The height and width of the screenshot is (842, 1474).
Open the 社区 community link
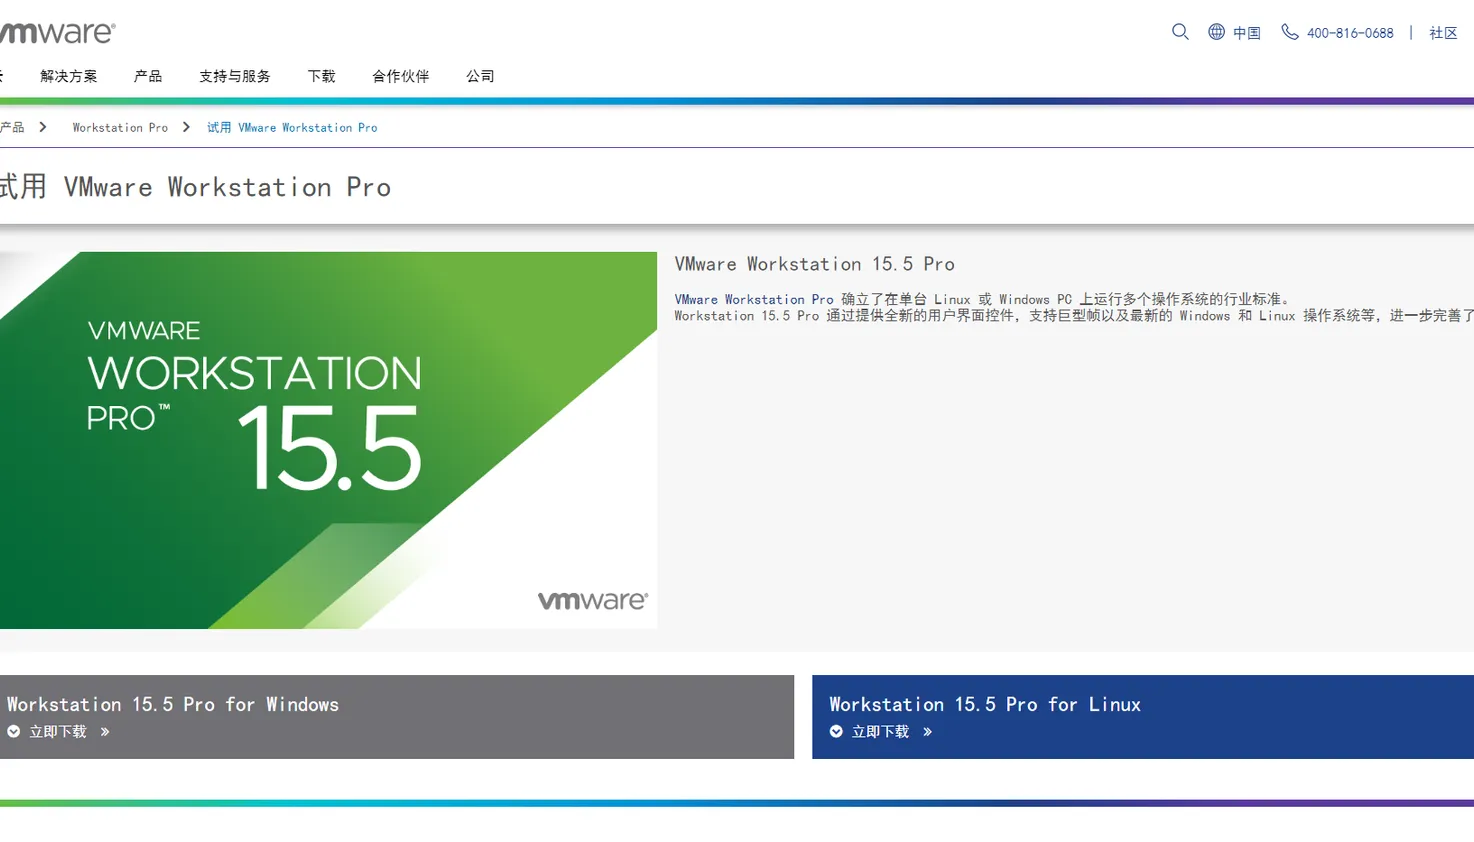pyautogui.click(x=1443, y=33)
